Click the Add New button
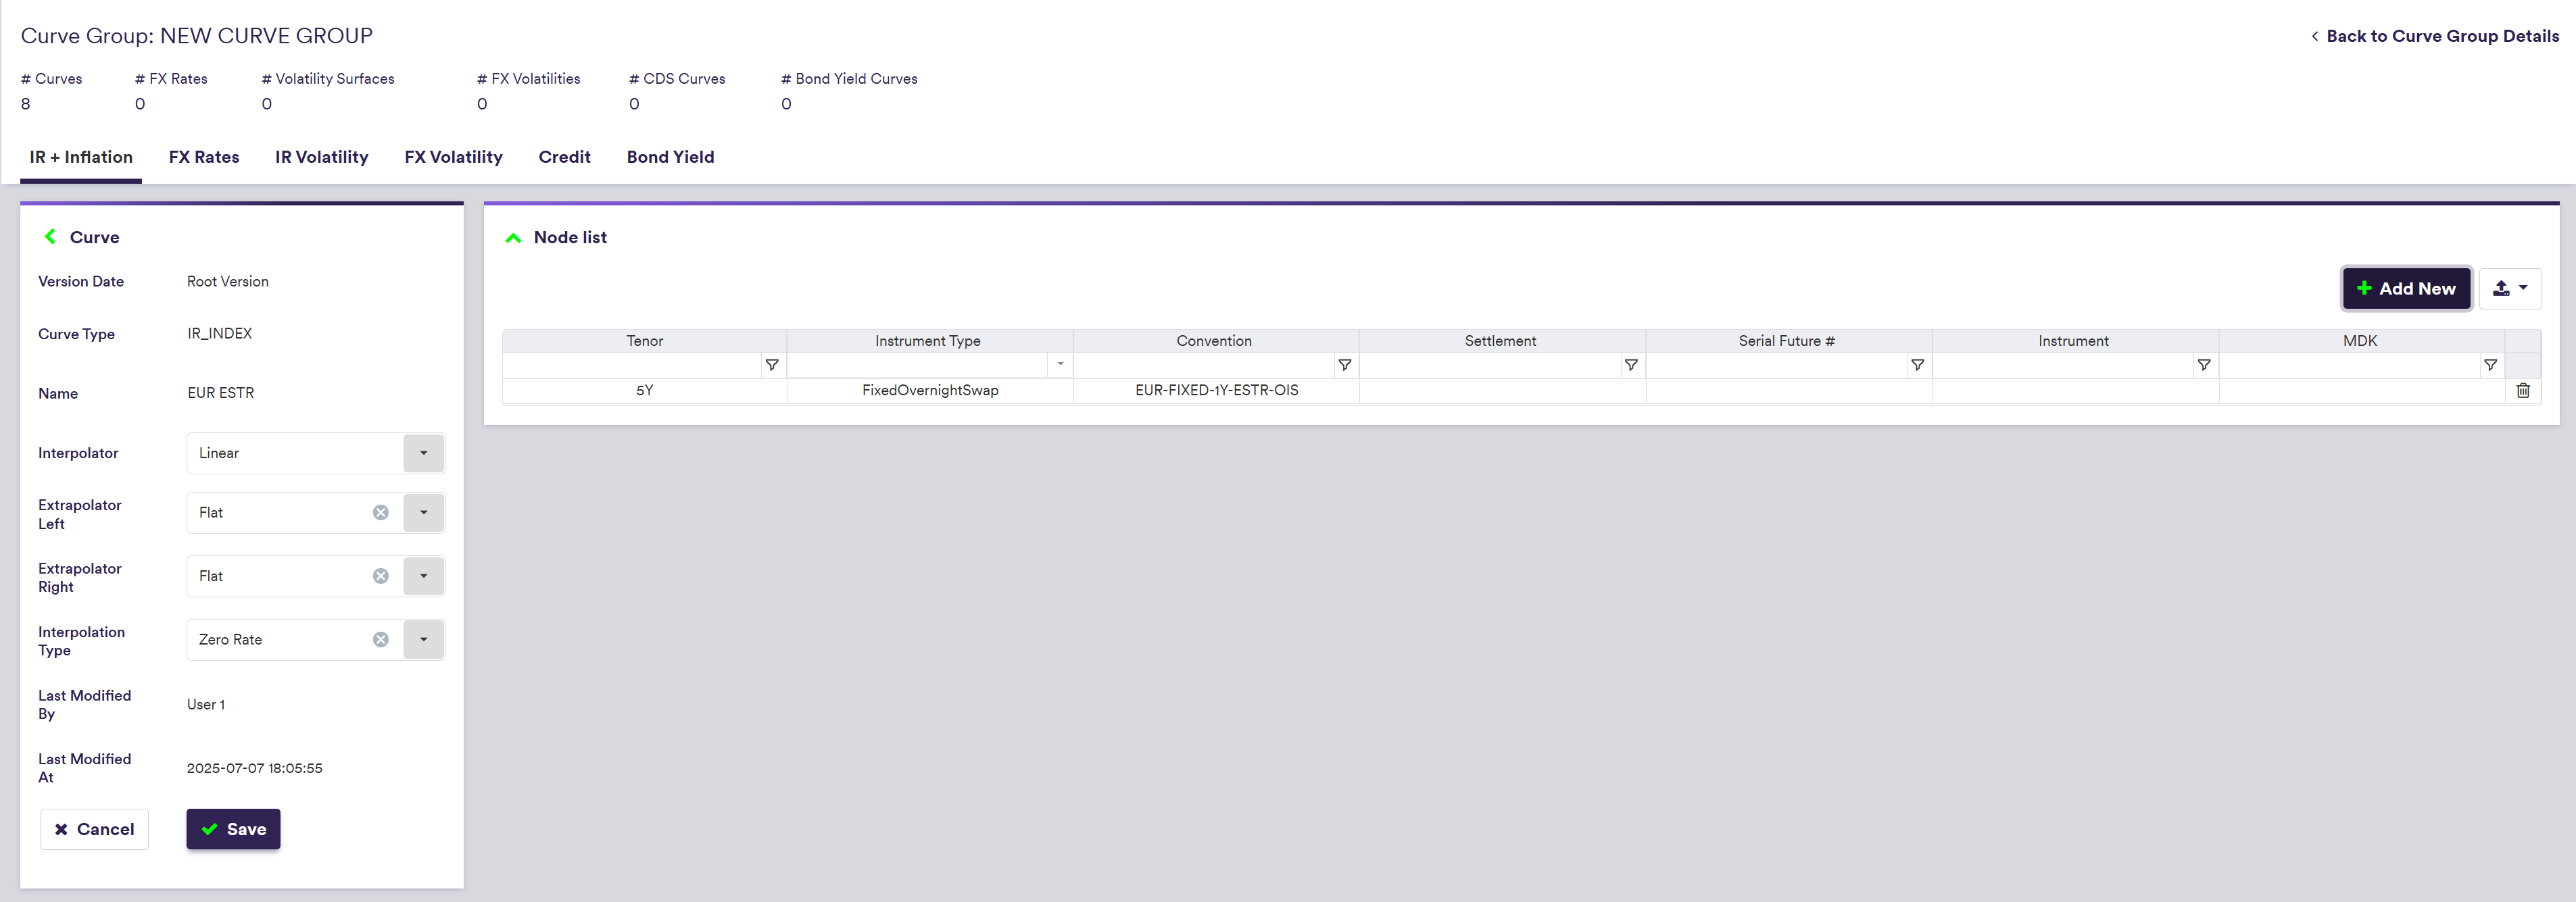Viewport: 2576px width, 902px height. click(x=2405, y=288)
